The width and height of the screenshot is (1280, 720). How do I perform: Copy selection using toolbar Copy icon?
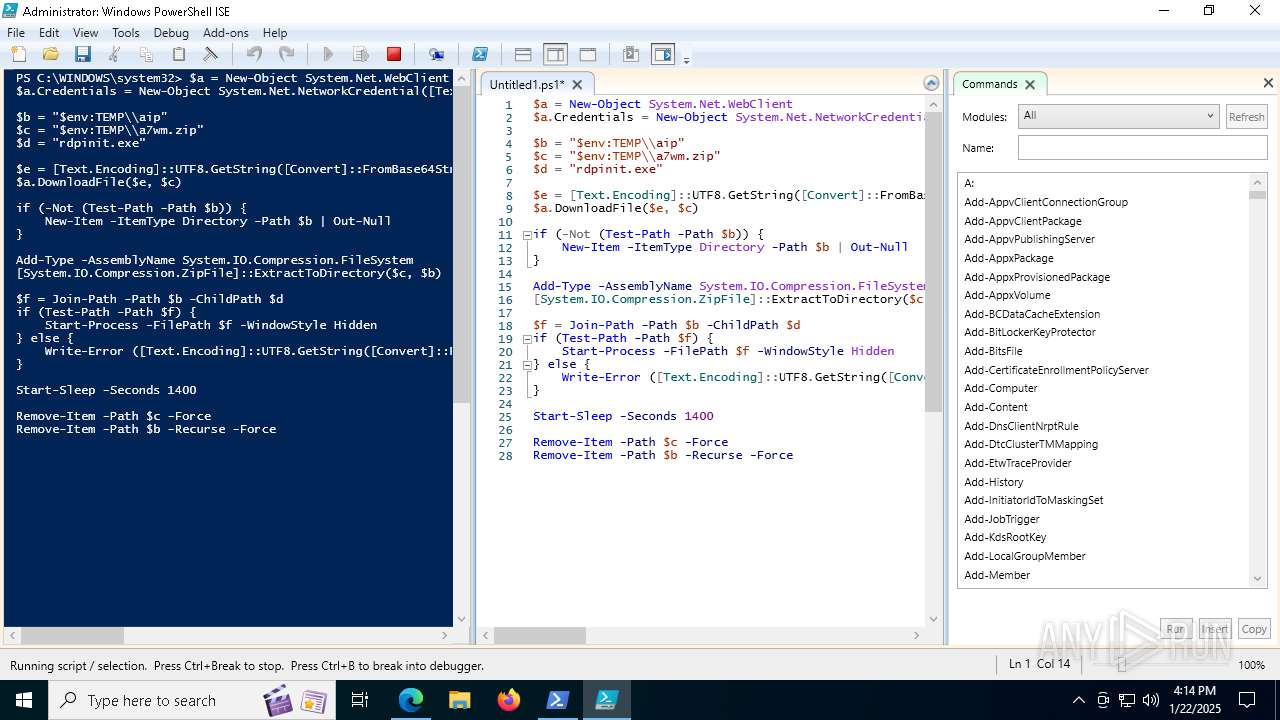click(x=146, y=54)
